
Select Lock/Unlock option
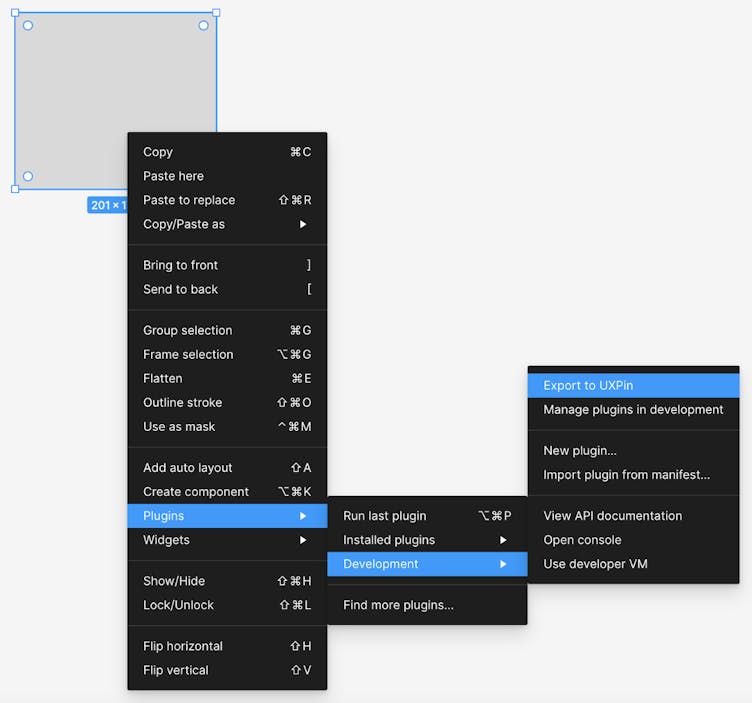pos(227,605)
